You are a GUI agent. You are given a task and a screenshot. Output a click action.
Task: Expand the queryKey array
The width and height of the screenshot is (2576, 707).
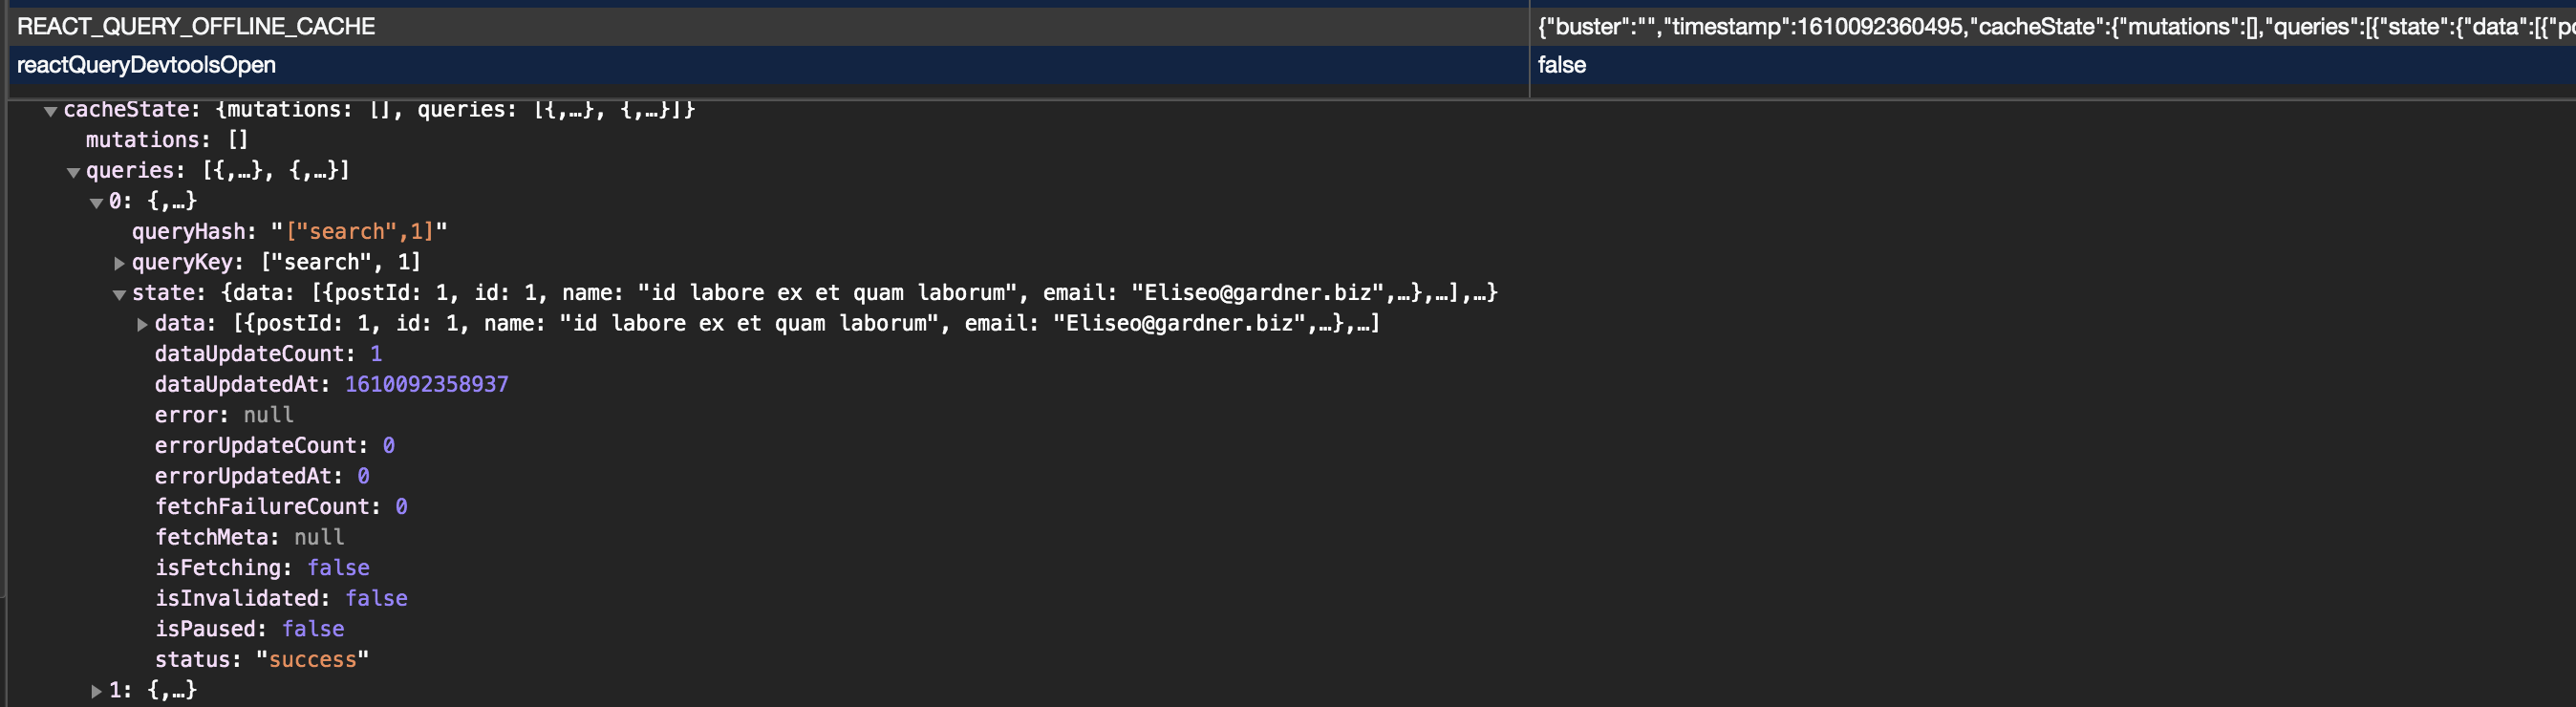pyautogui.click(x=120, y=262)
